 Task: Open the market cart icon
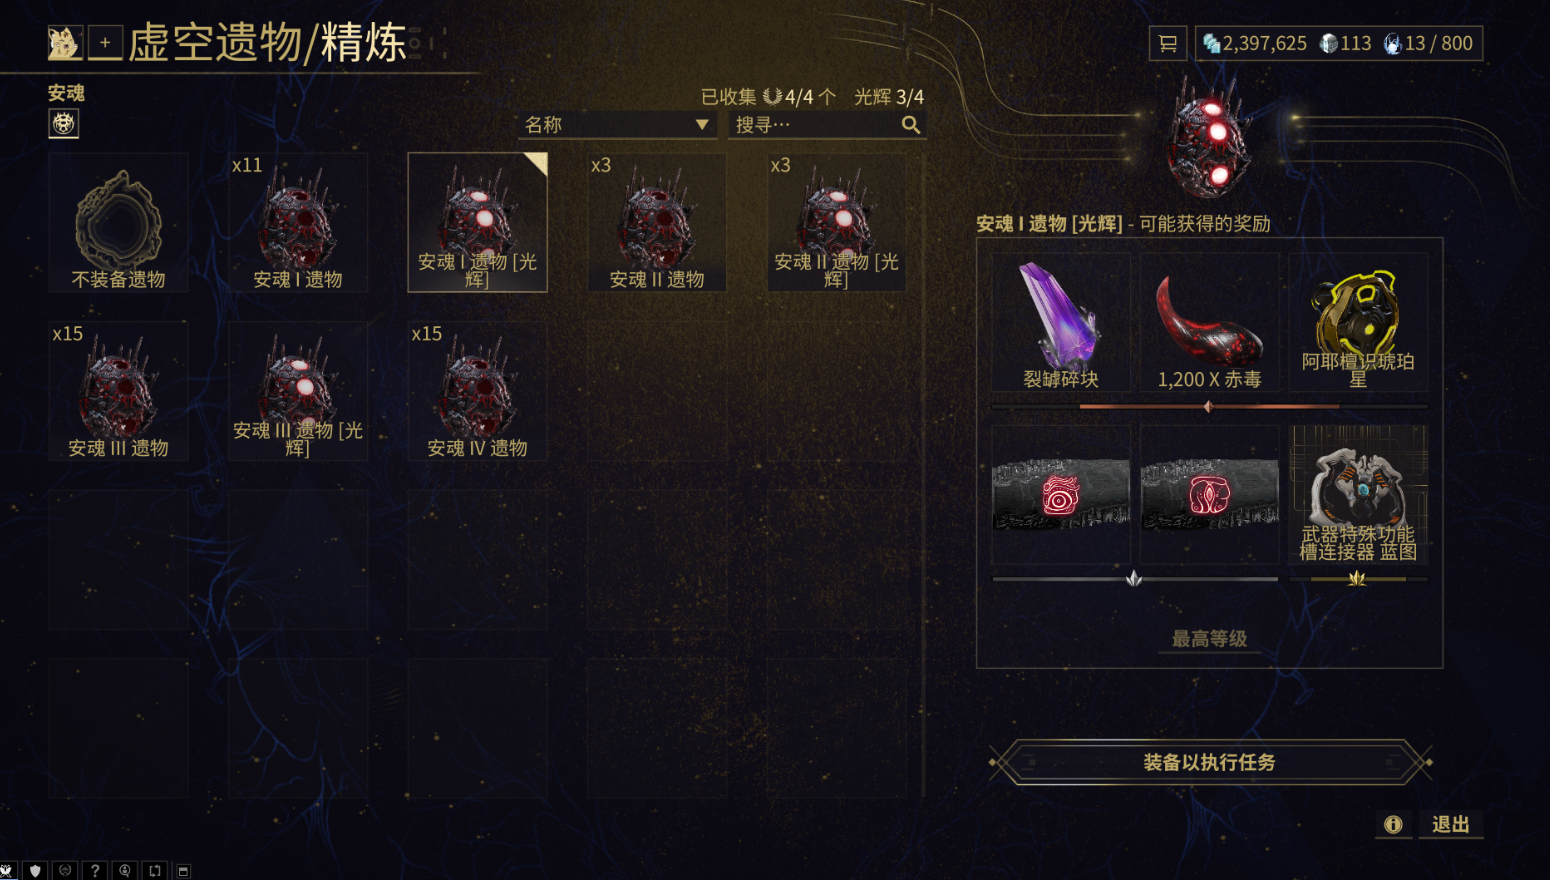(x=1167, y=43)
